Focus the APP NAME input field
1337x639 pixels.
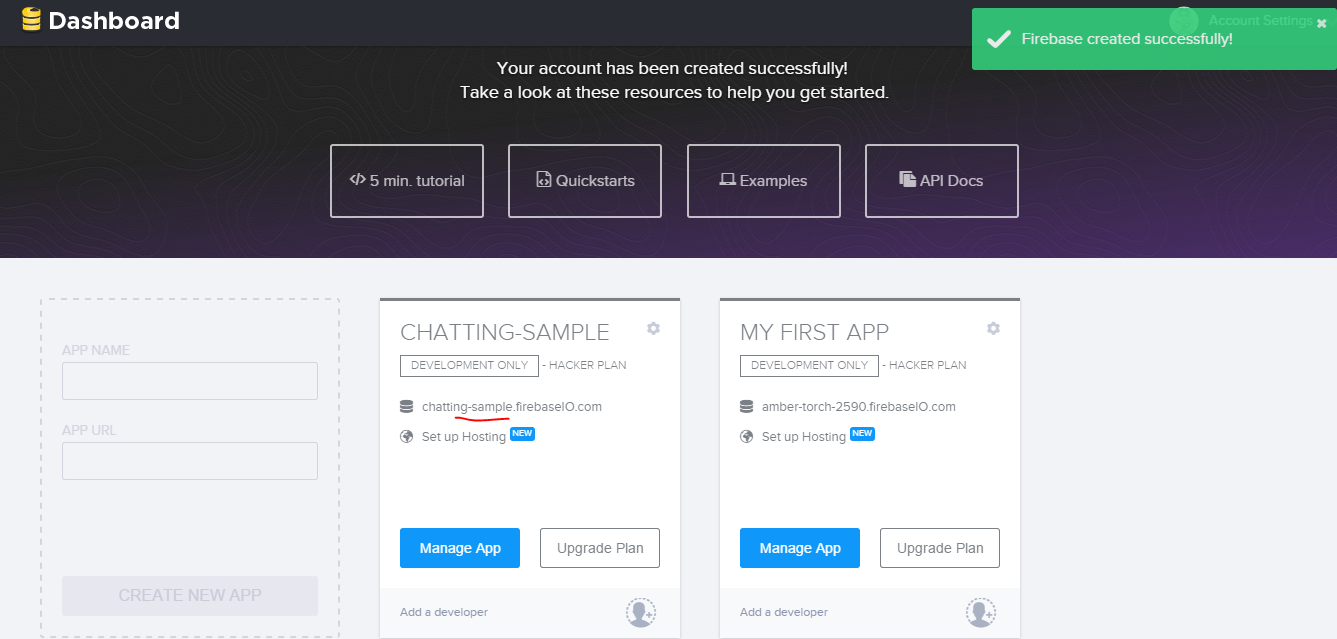pos(190,381)
